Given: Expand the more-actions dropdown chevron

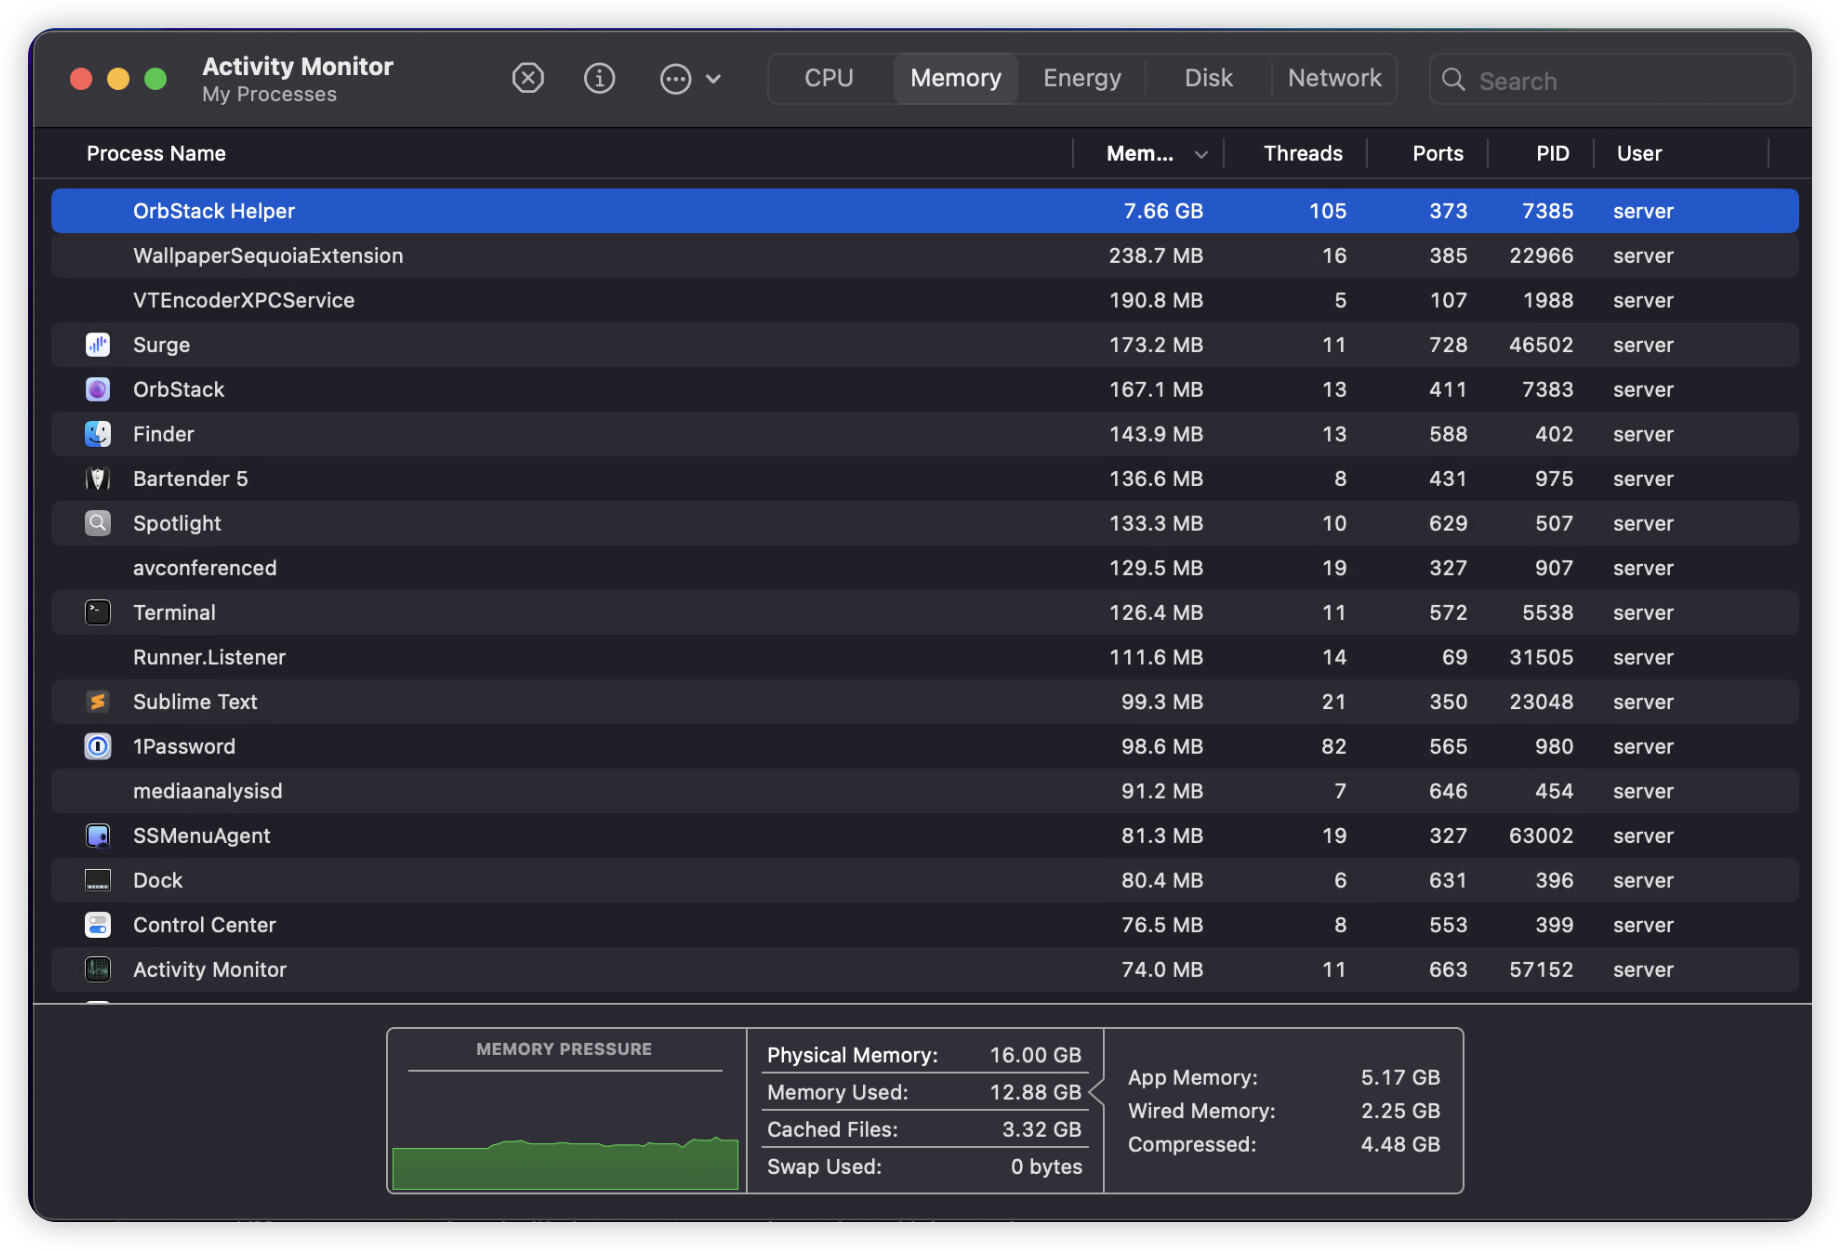Looking at the screenshot, I should coord(713,79).
